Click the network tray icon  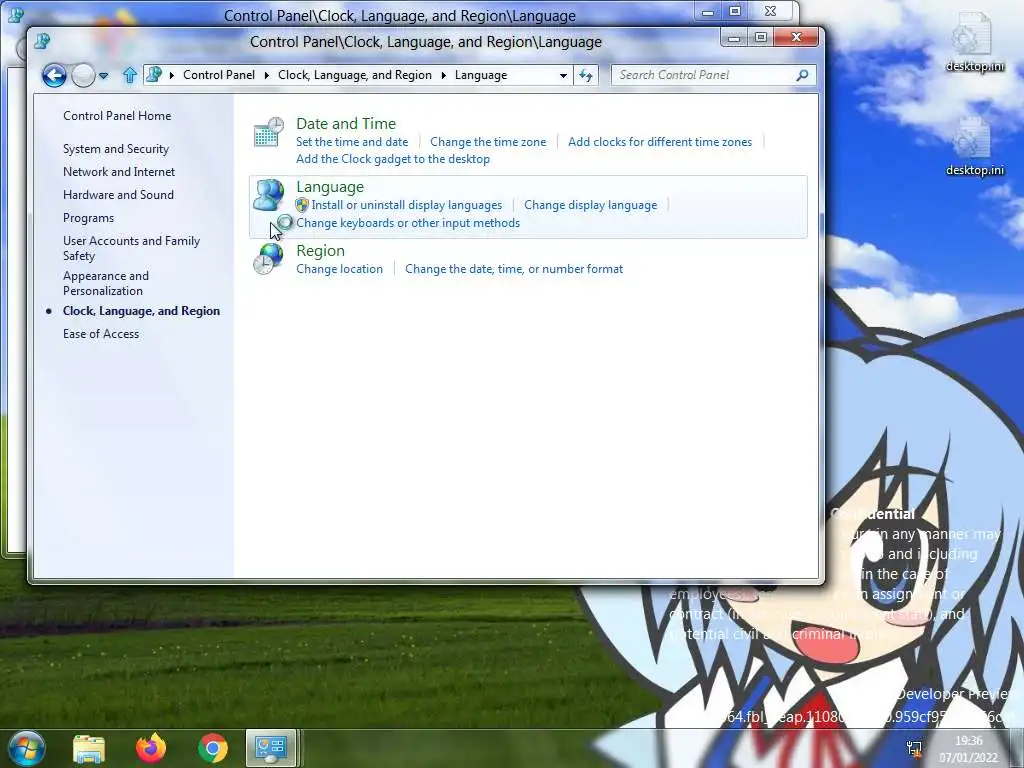click(914, 749)
